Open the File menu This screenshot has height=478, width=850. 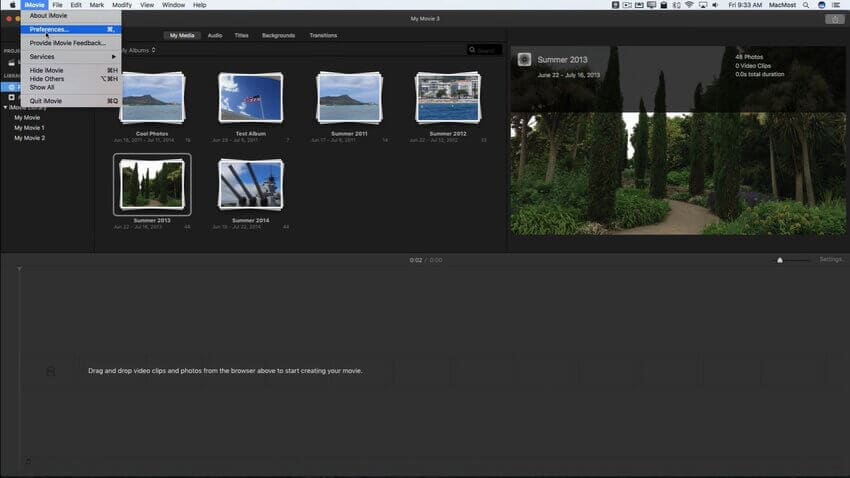tap(57, 5)
